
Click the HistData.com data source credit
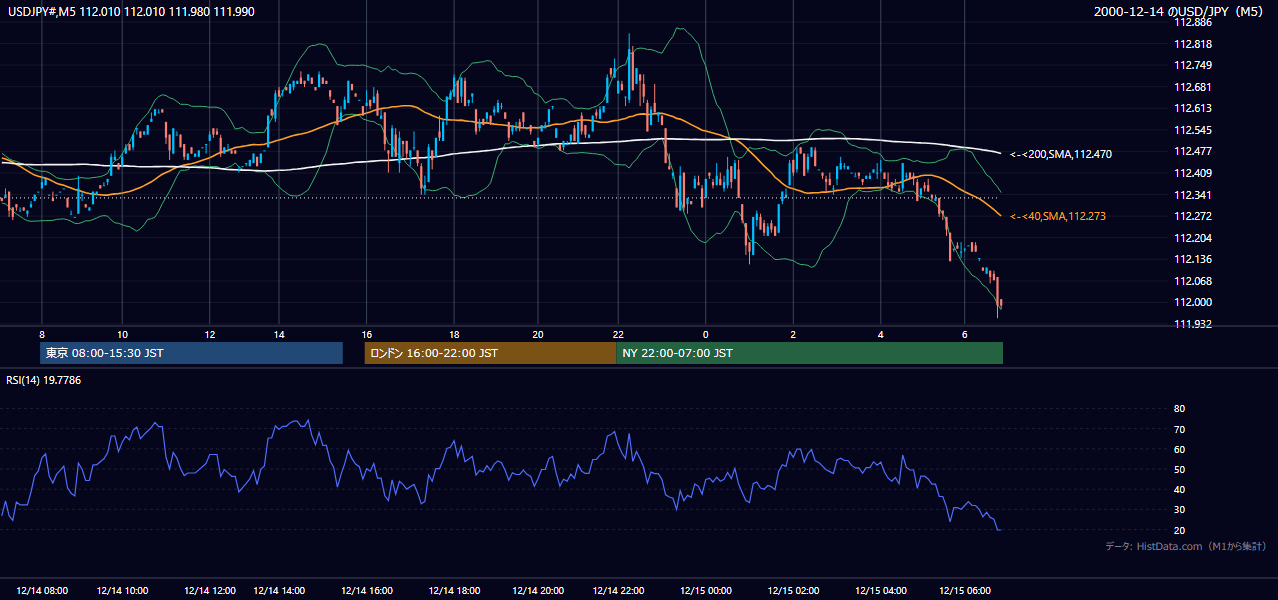tap(1186, 546)
